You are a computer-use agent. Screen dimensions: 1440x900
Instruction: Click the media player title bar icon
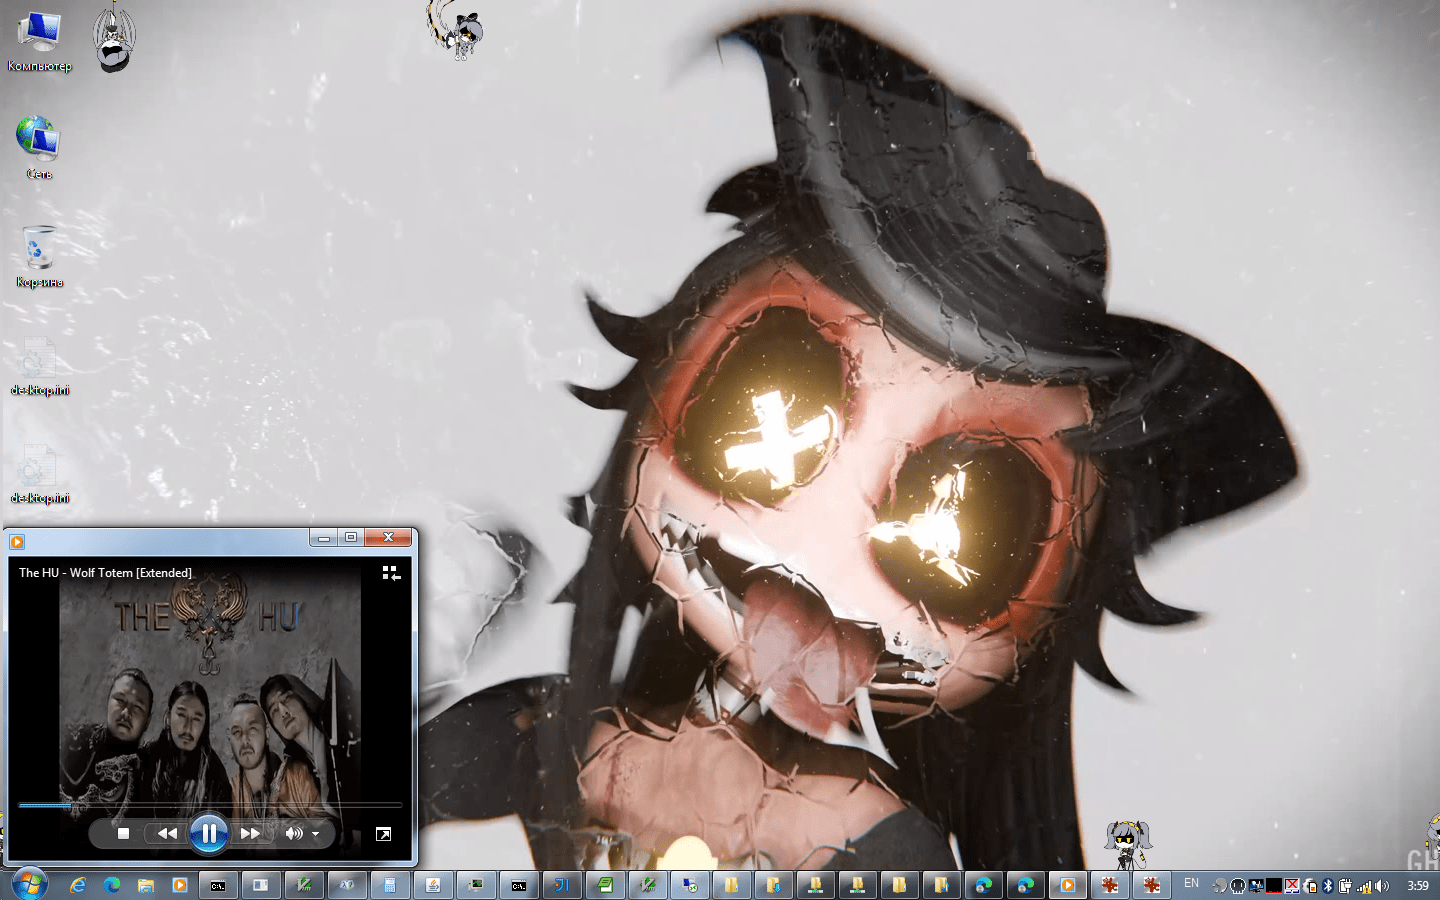click(x=17, y=542)
